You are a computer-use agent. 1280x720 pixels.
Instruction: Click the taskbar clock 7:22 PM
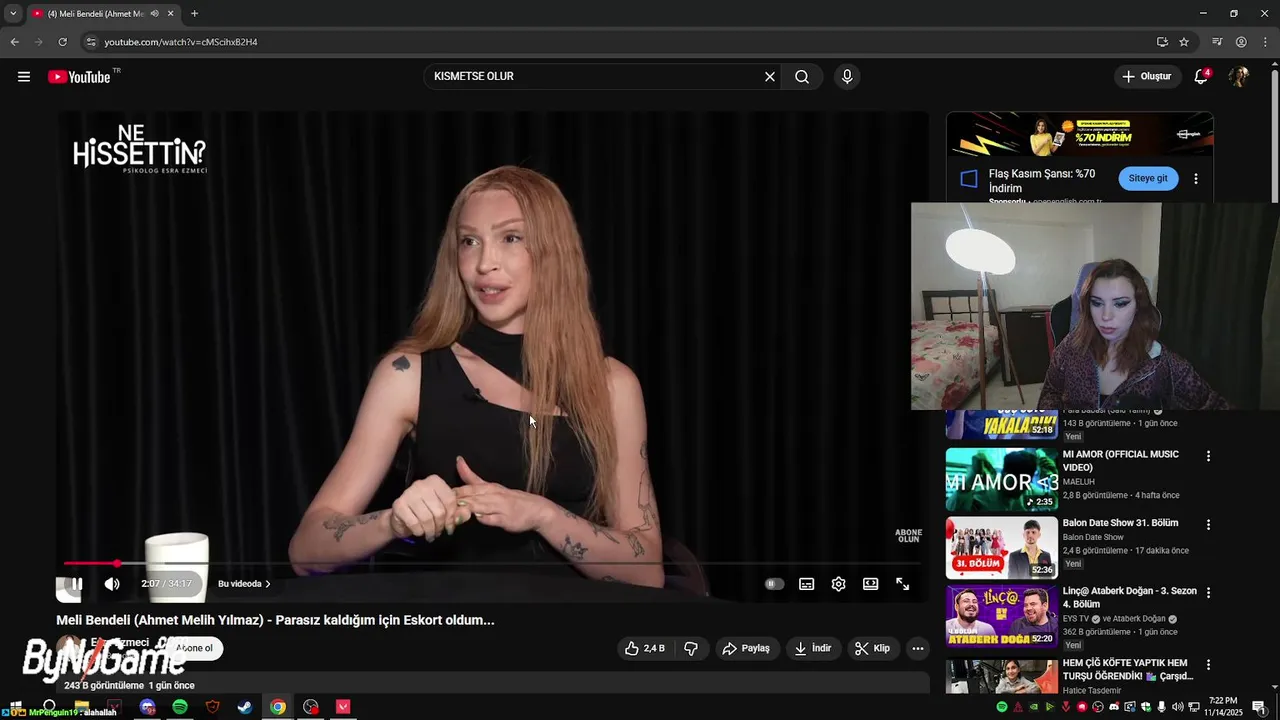coord(1223,707)
